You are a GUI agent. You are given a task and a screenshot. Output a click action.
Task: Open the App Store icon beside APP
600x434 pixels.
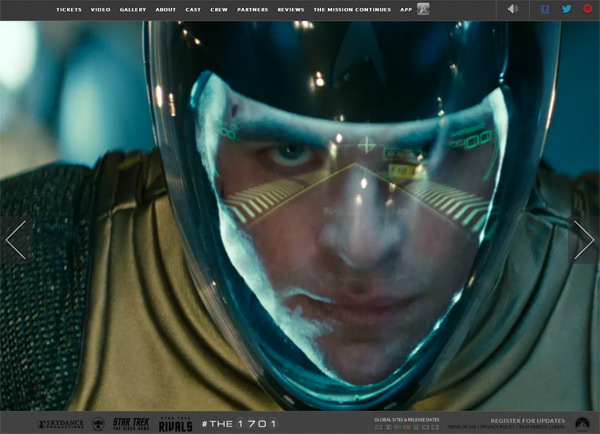(423, 9)
